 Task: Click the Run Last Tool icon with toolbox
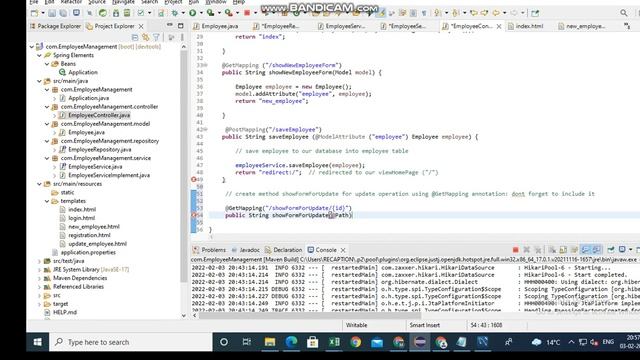(229, 13)
